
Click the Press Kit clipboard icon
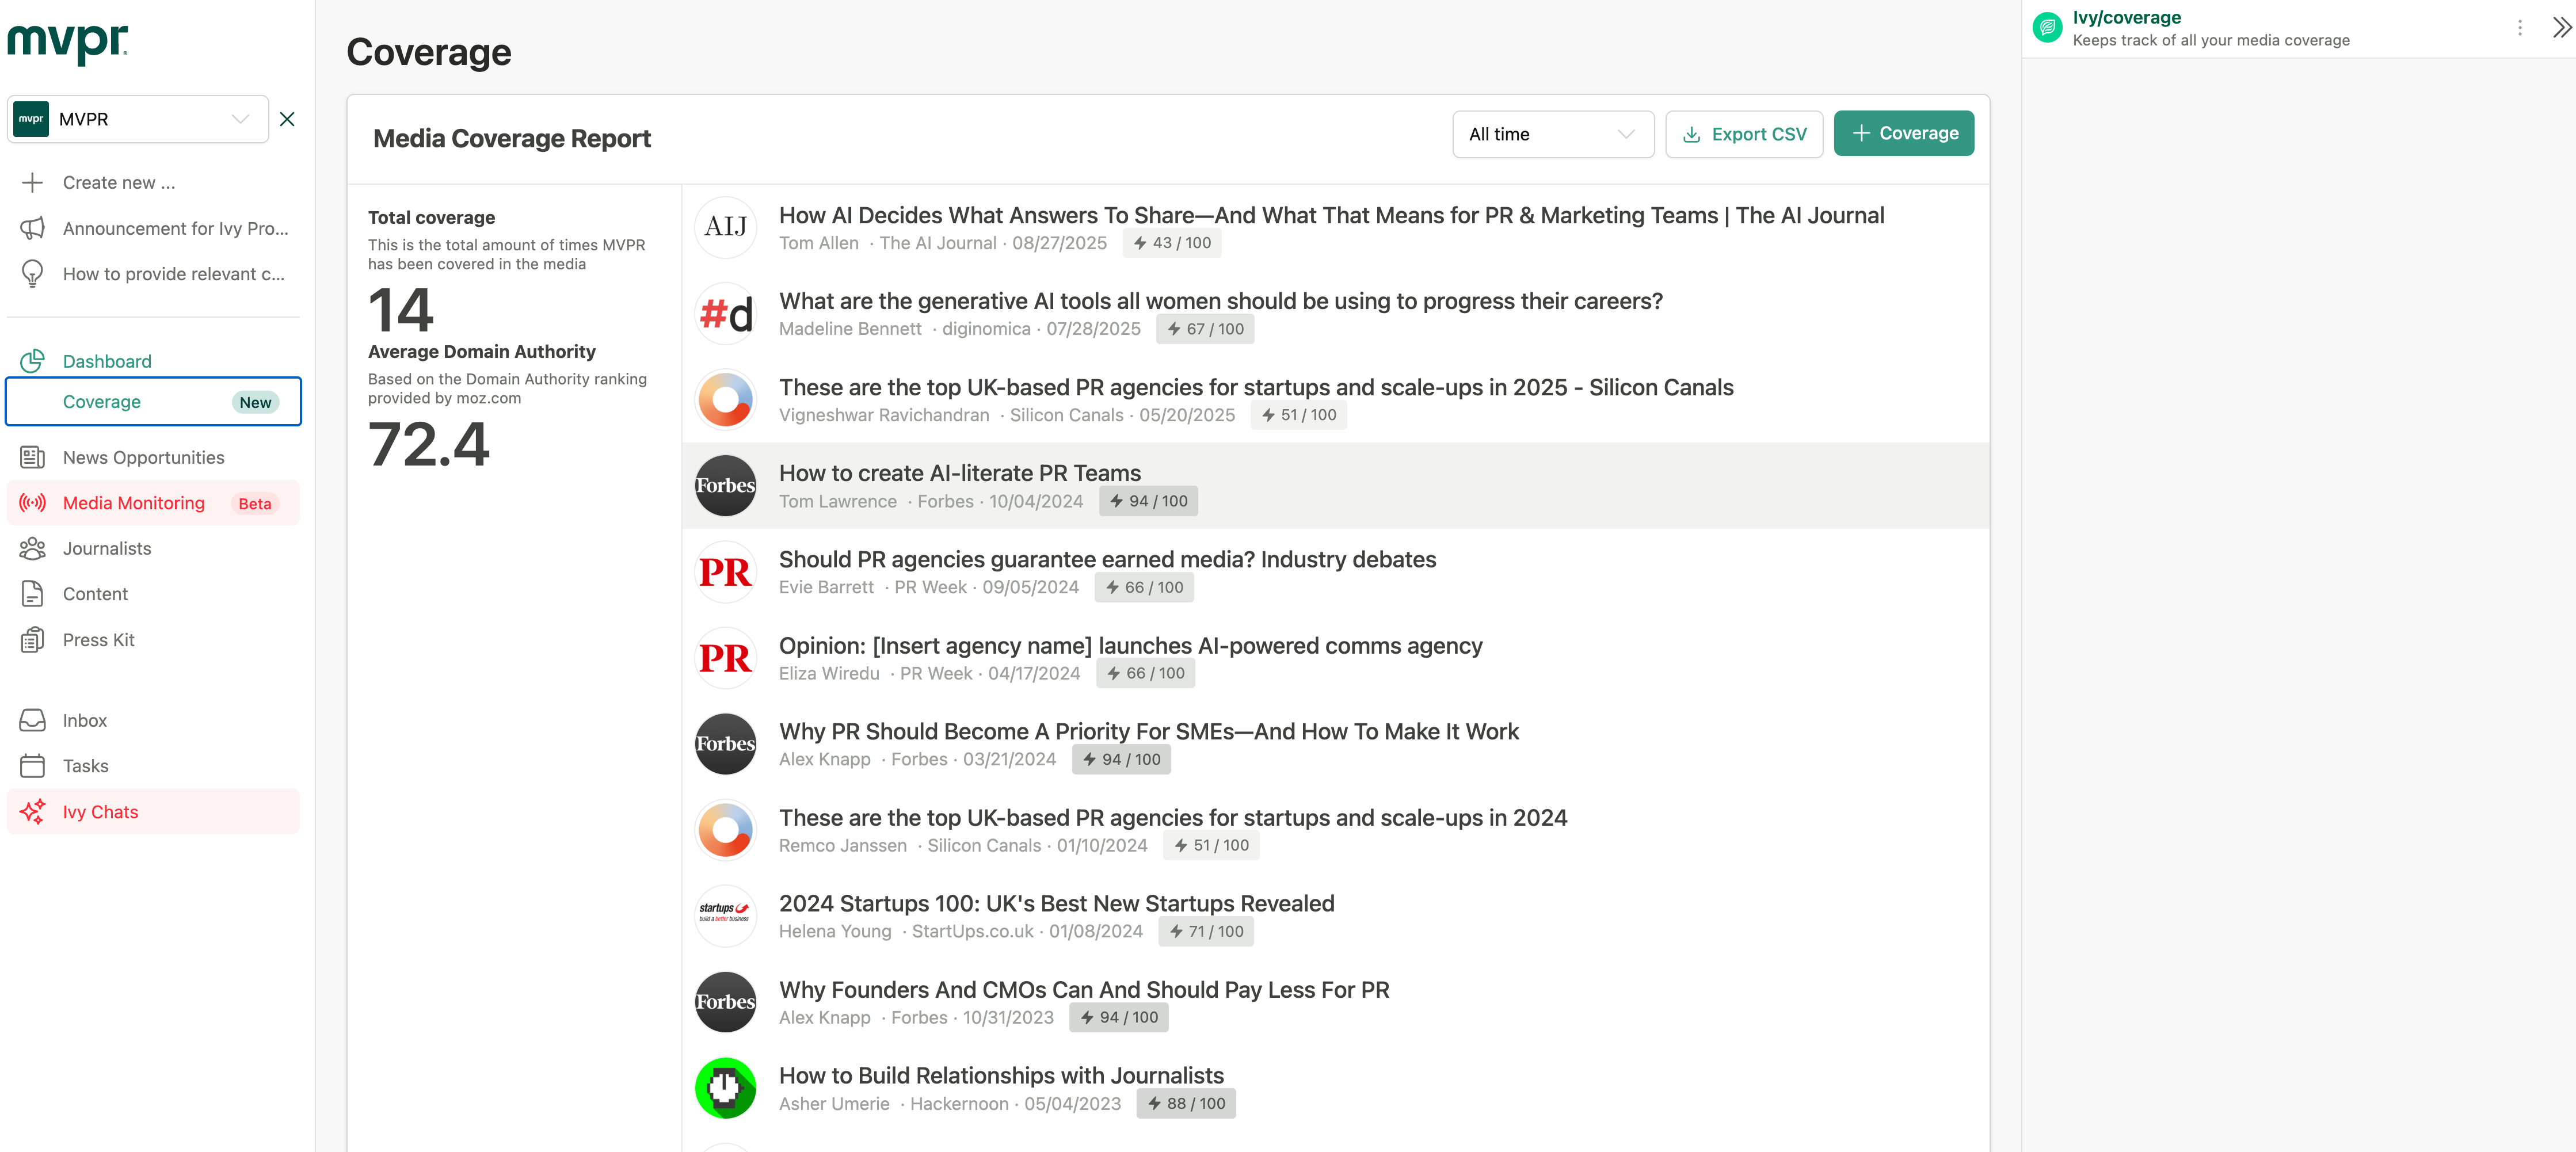(32, 640)
